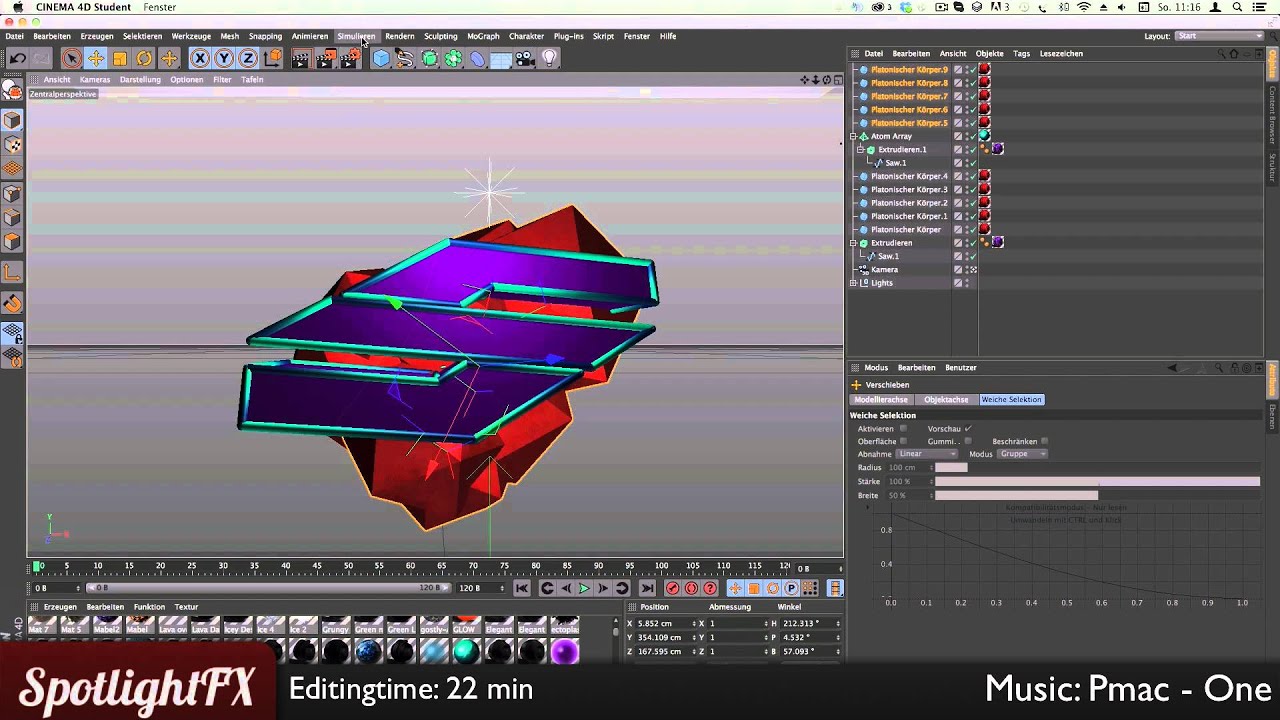The height and width of the screenshot is (720, 1280).
Task: Toggle the green checkmark of Atom Array
Action: [971, 136]
